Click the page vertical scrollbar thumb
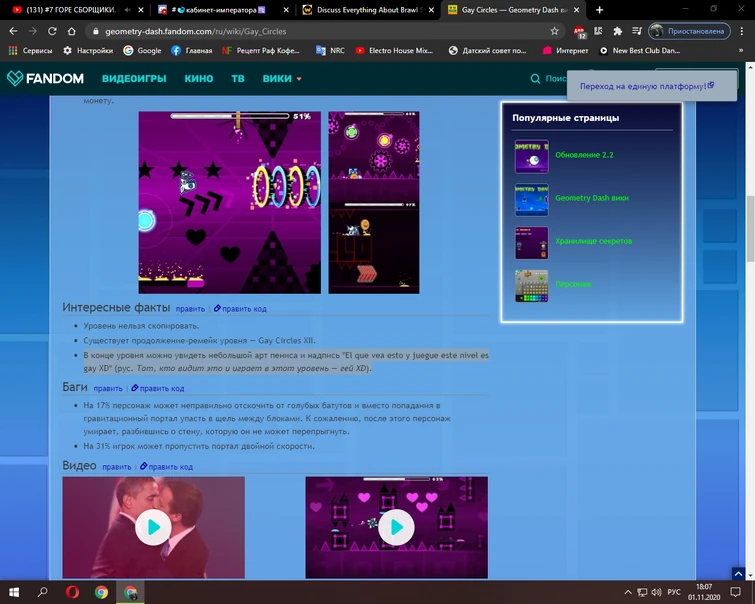Image resolution: width=755 pixels, height=604 pixels. click(750, 229)
